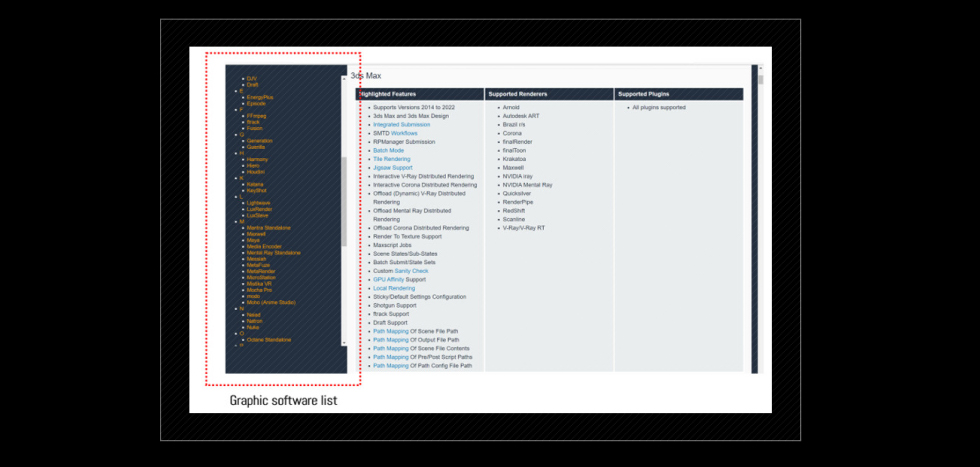This screenshot has width=980, height=467.
Task: Choose Mantra Standalone from the sidebar list
Action: (269, 228)
